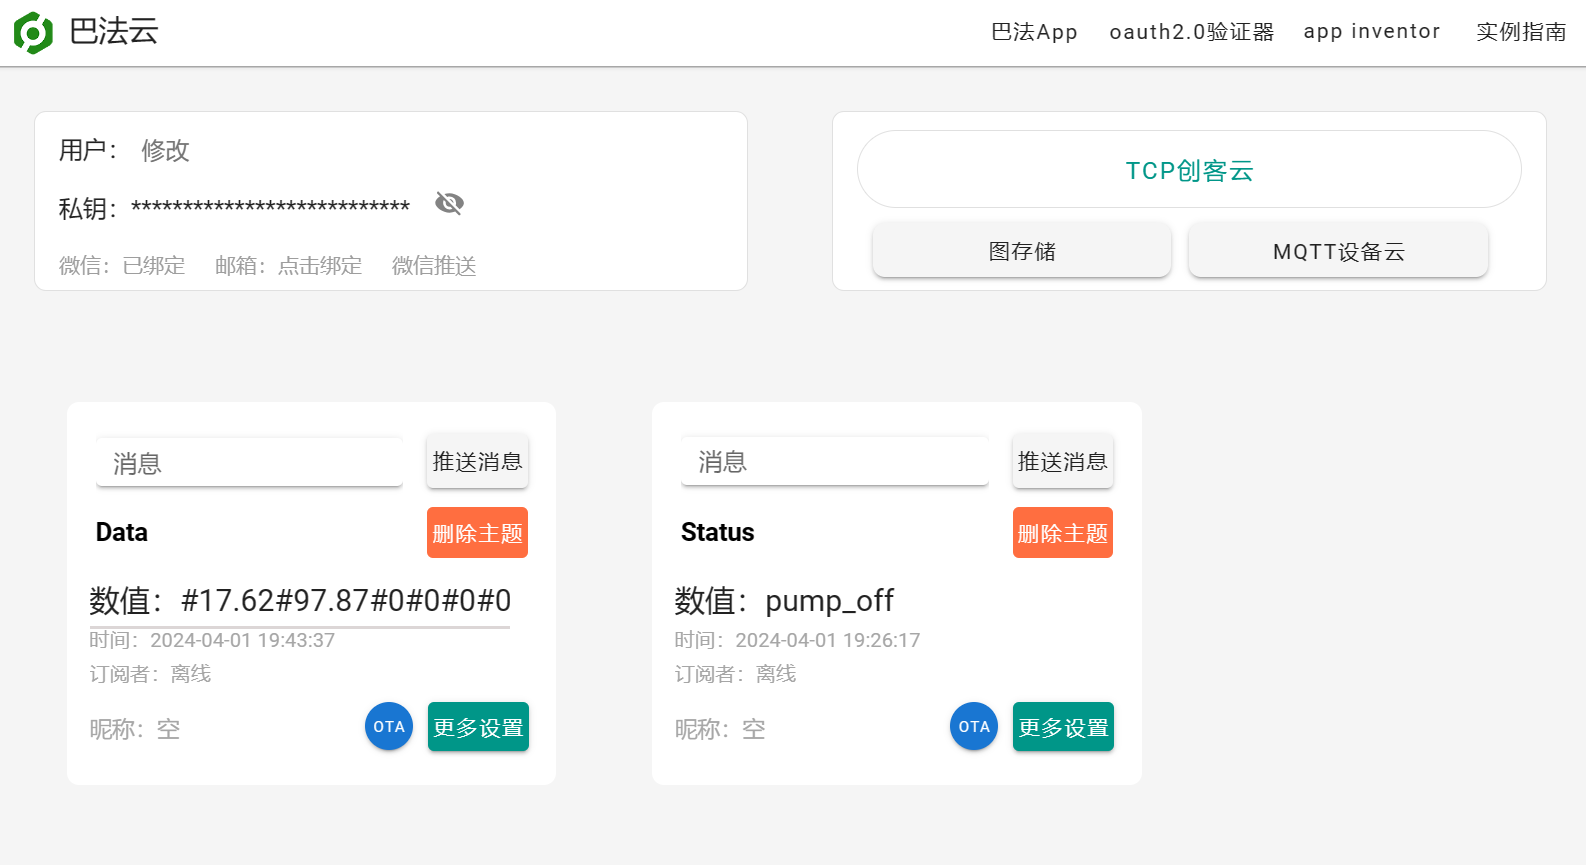Delete the Data topic
Screen dimensions: 1586x865
(x=477, y=533)
